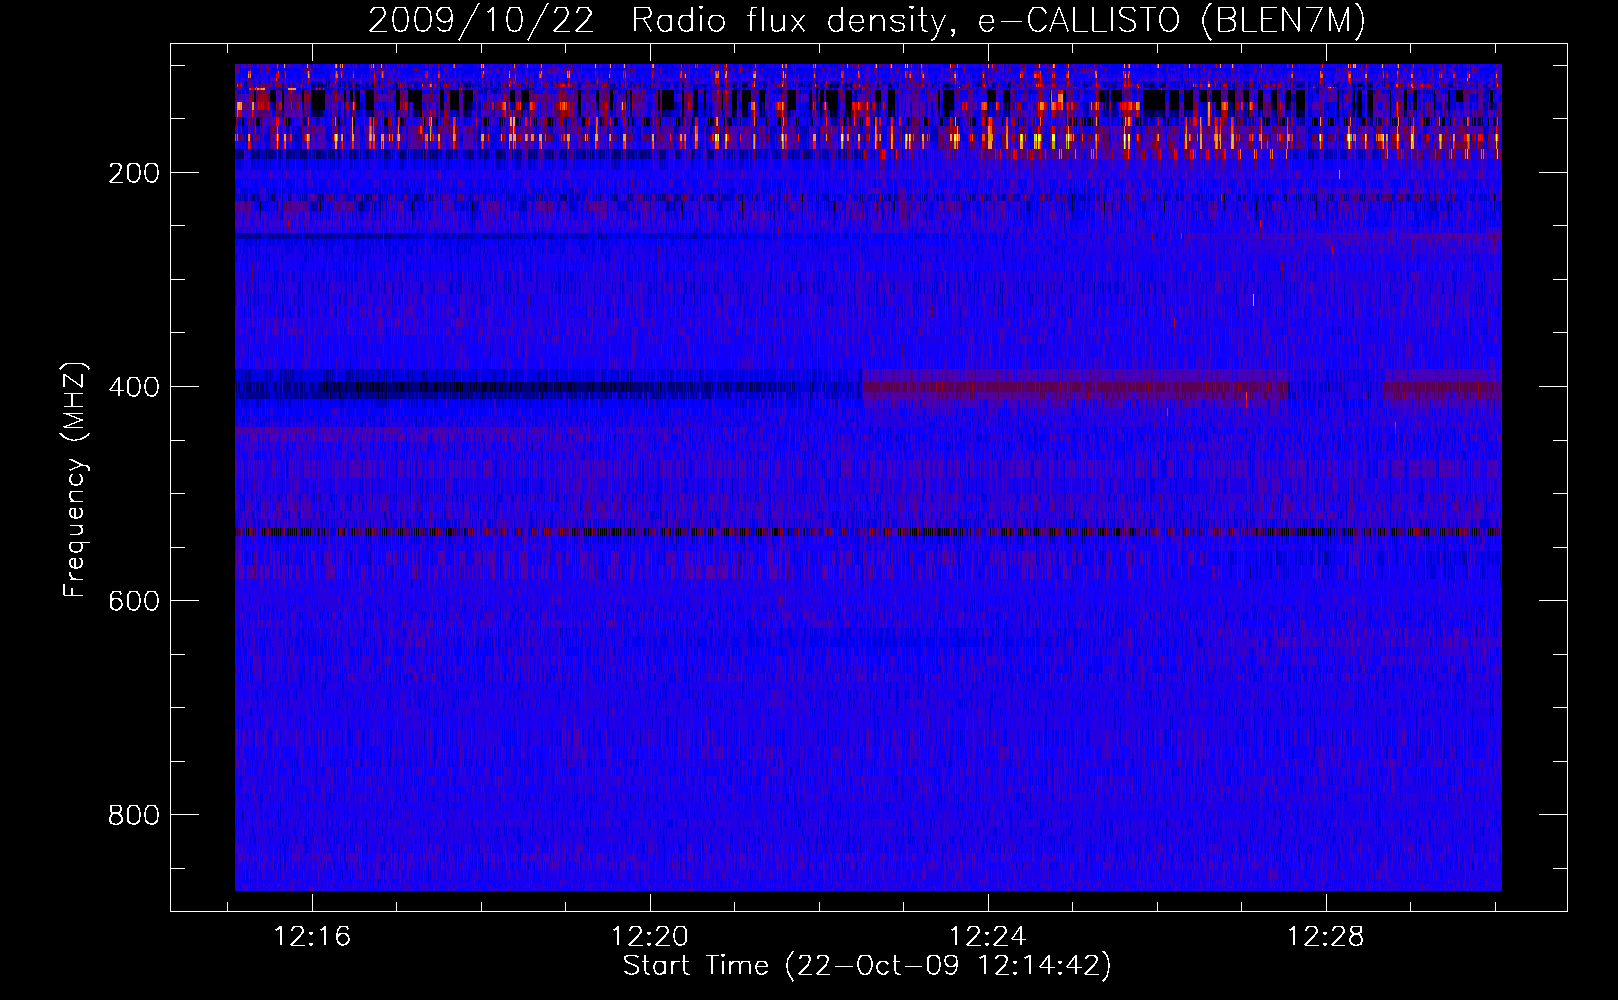
Task: Click the 200 frequency tick label
Action: point(134,173)
